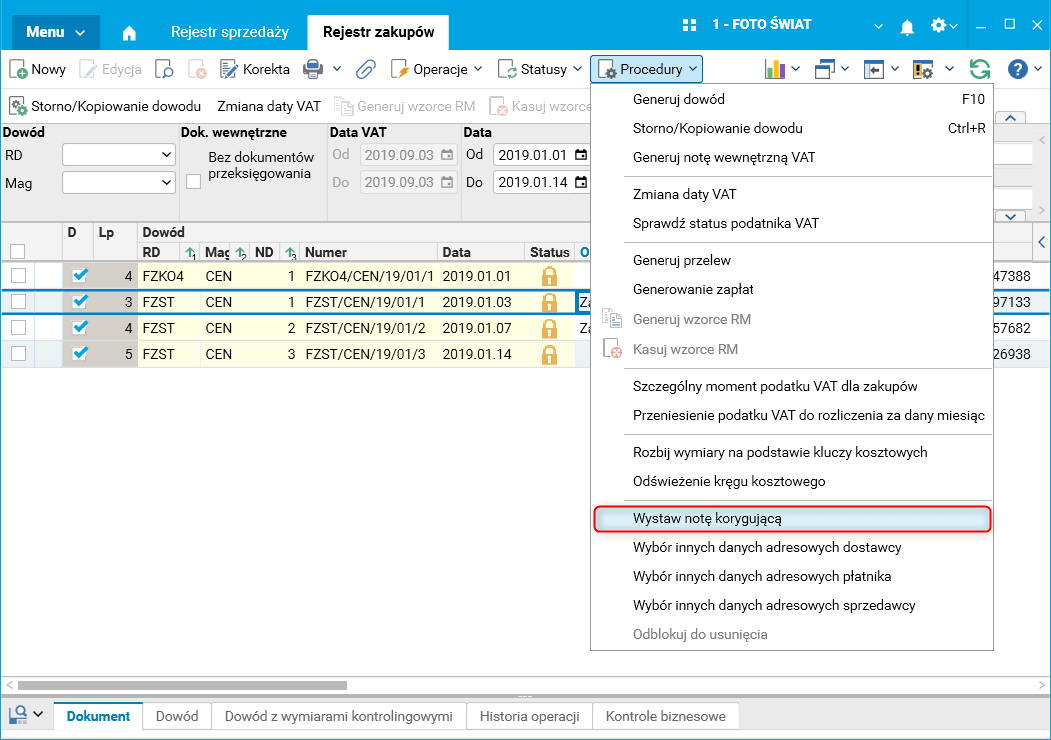Expand the Mag warehouse dropdown

pos(166,182)
